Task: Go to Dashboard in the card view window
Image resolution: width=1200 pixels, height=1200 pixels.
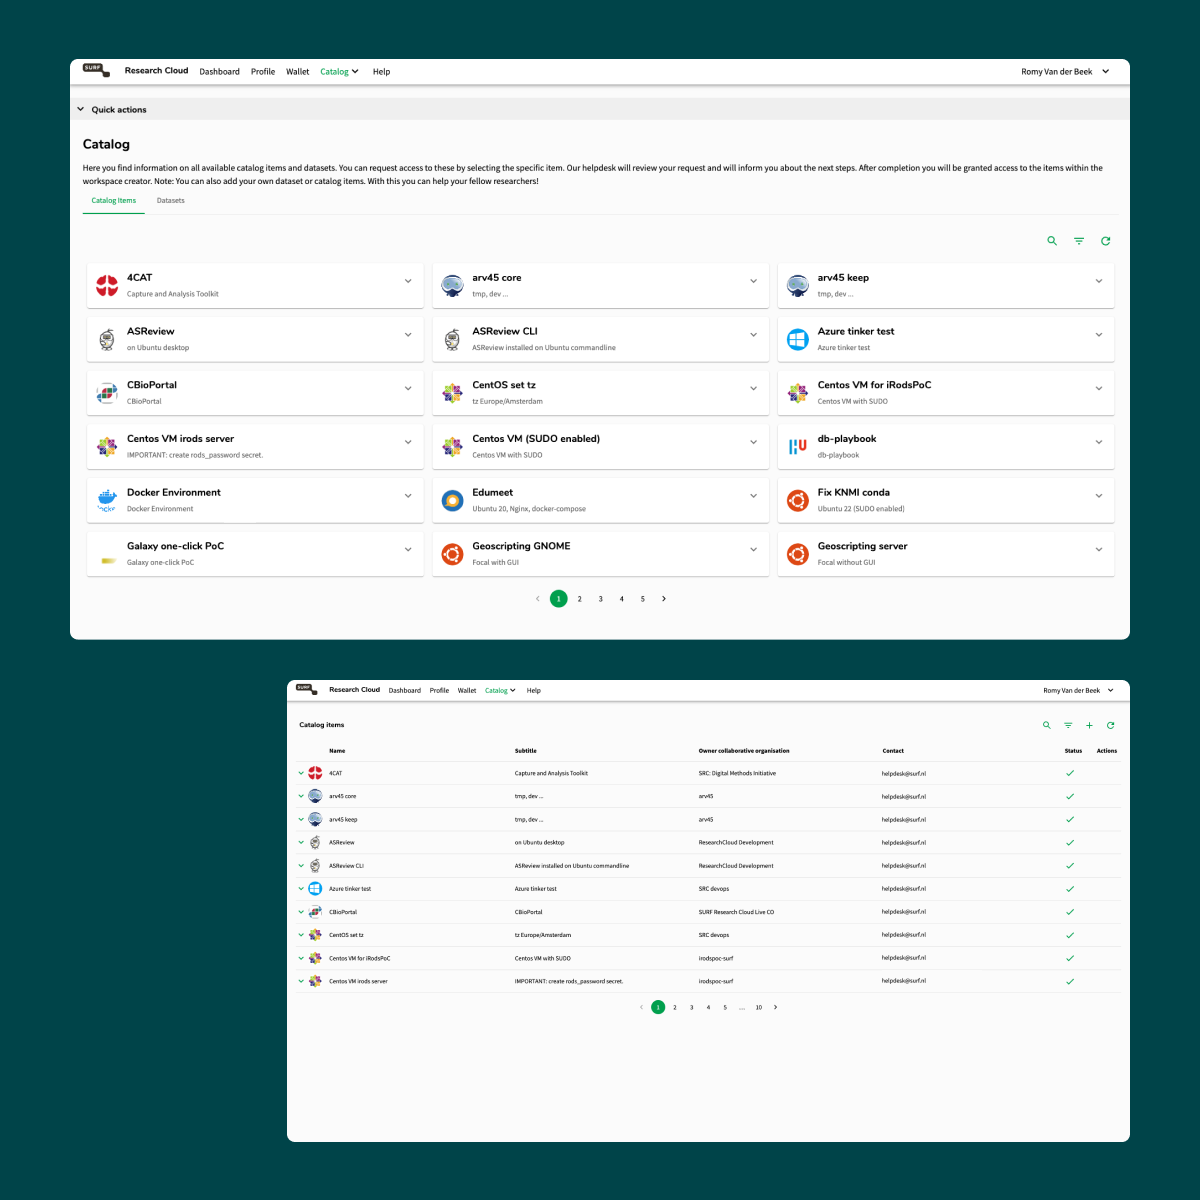Action: coord(219,72)
